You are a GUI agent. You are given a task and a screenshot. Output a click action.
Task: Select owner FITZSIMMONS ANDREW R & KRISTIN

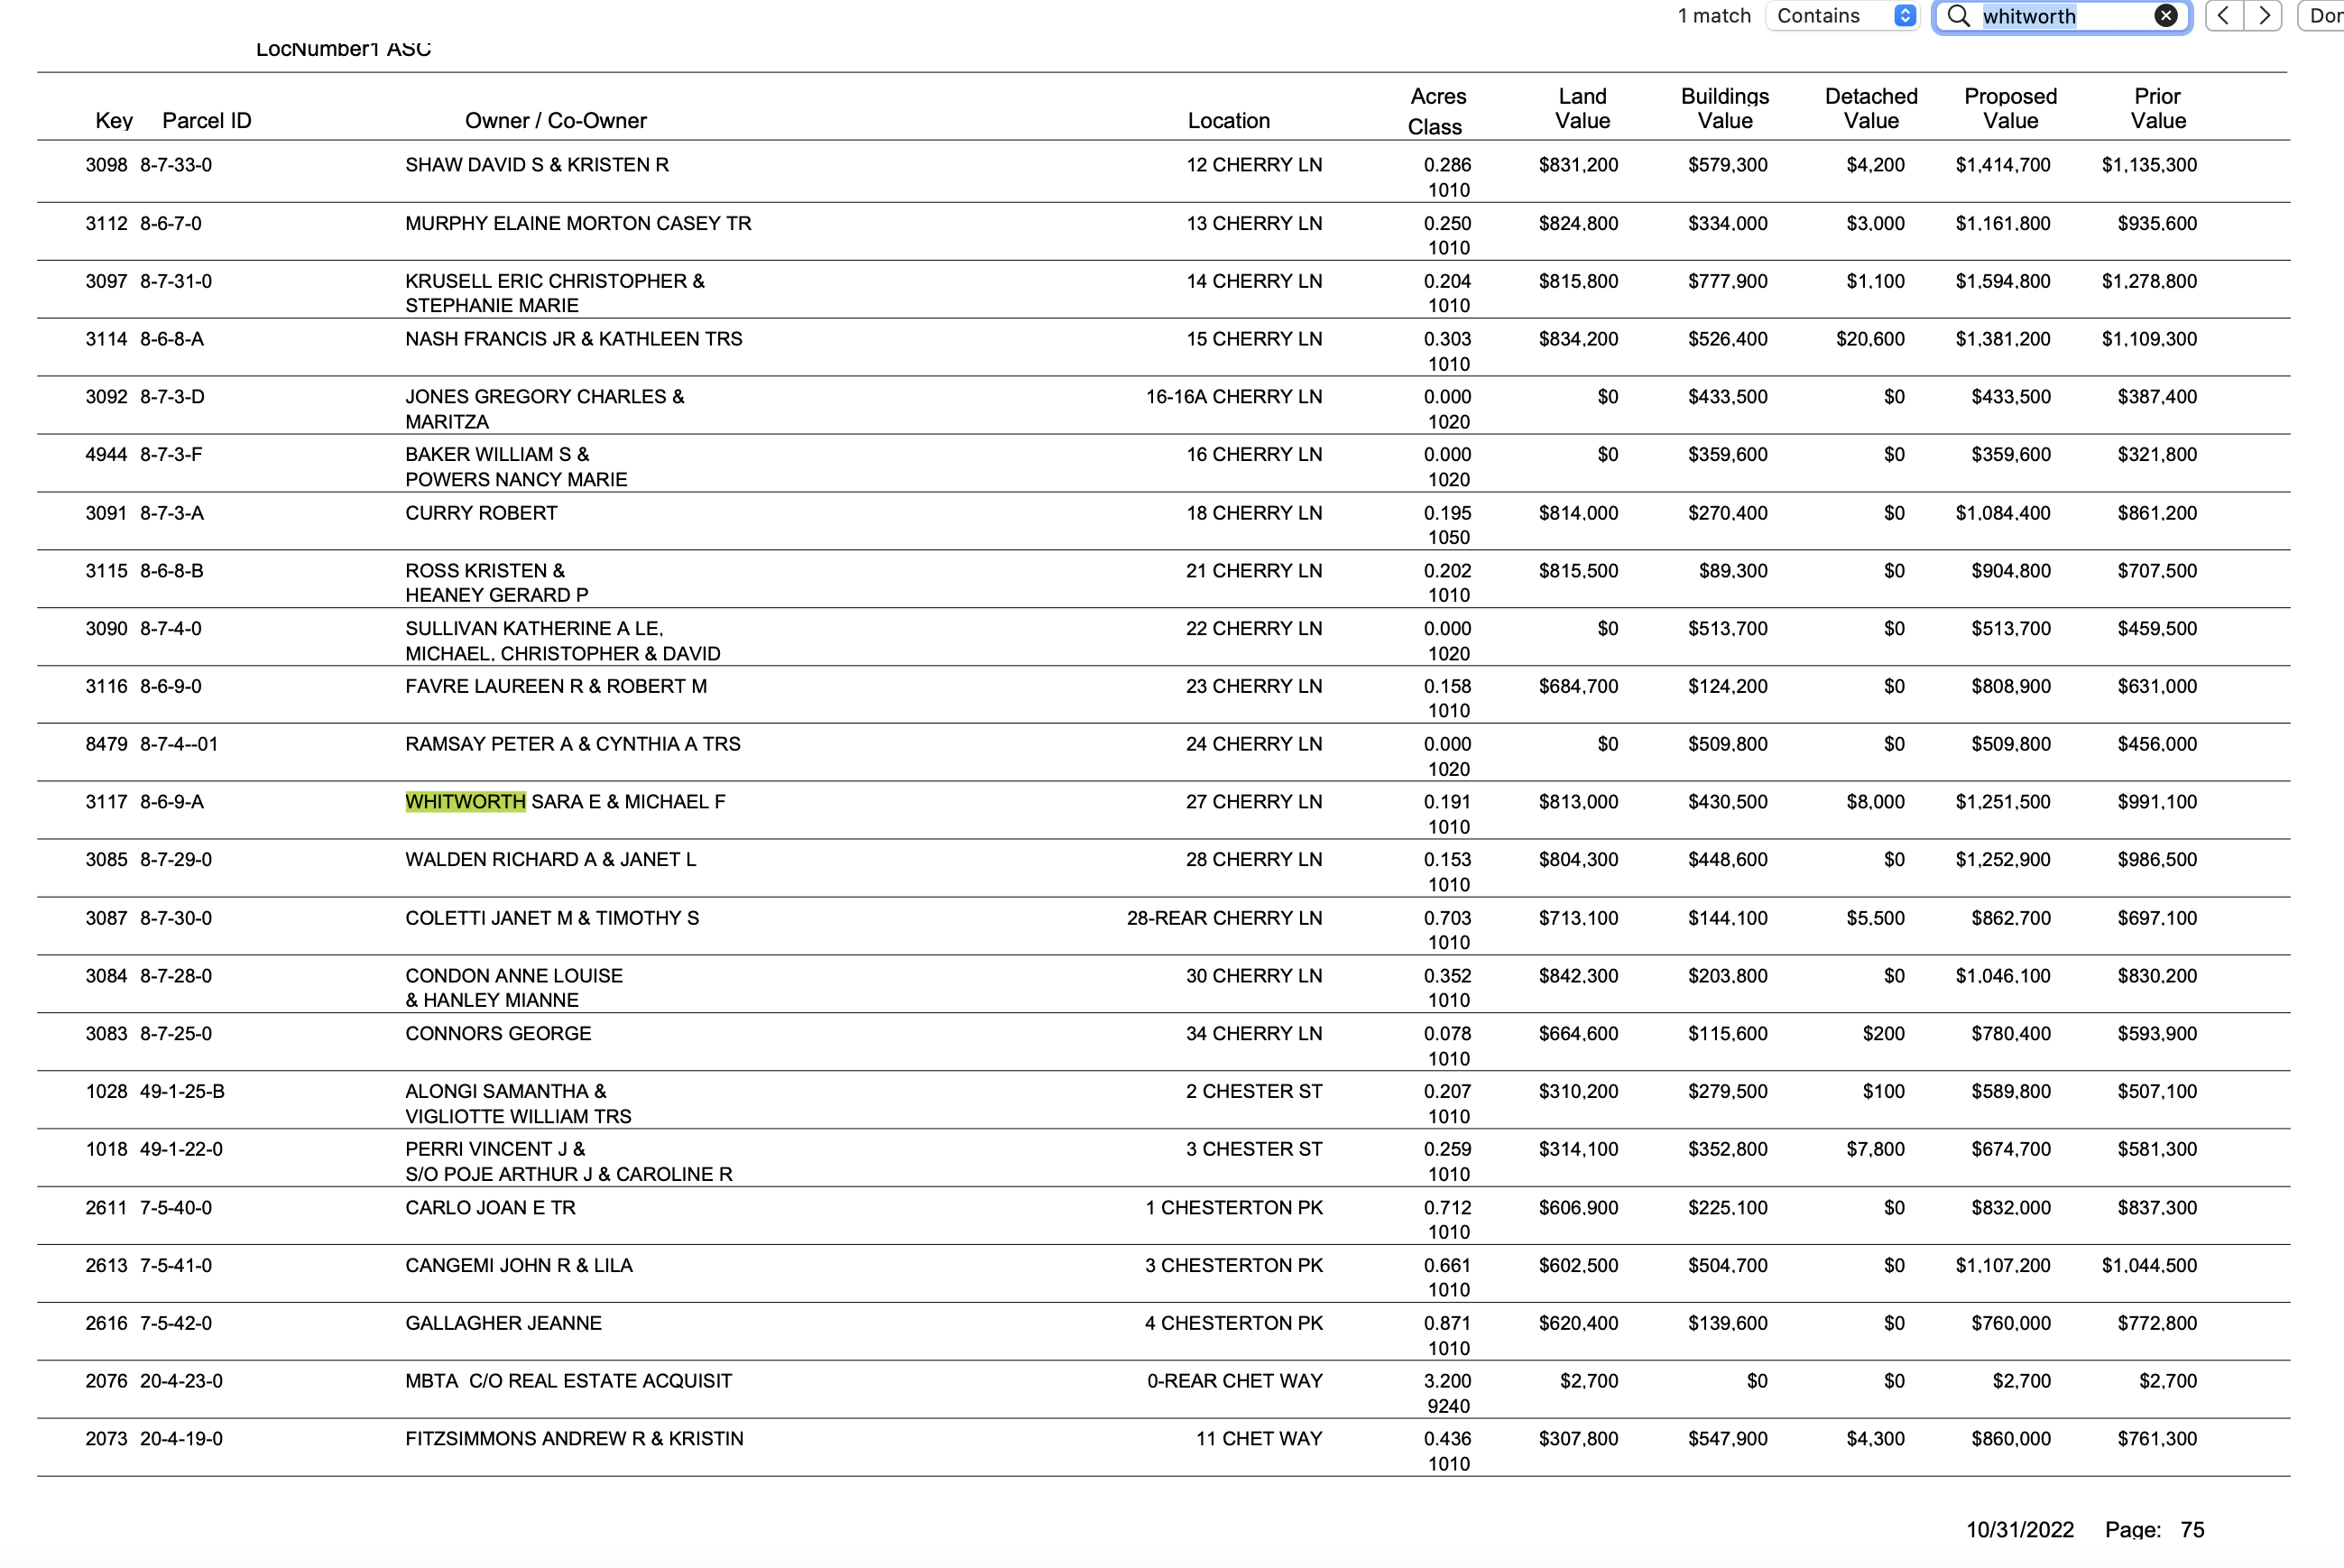point(574,1439)
